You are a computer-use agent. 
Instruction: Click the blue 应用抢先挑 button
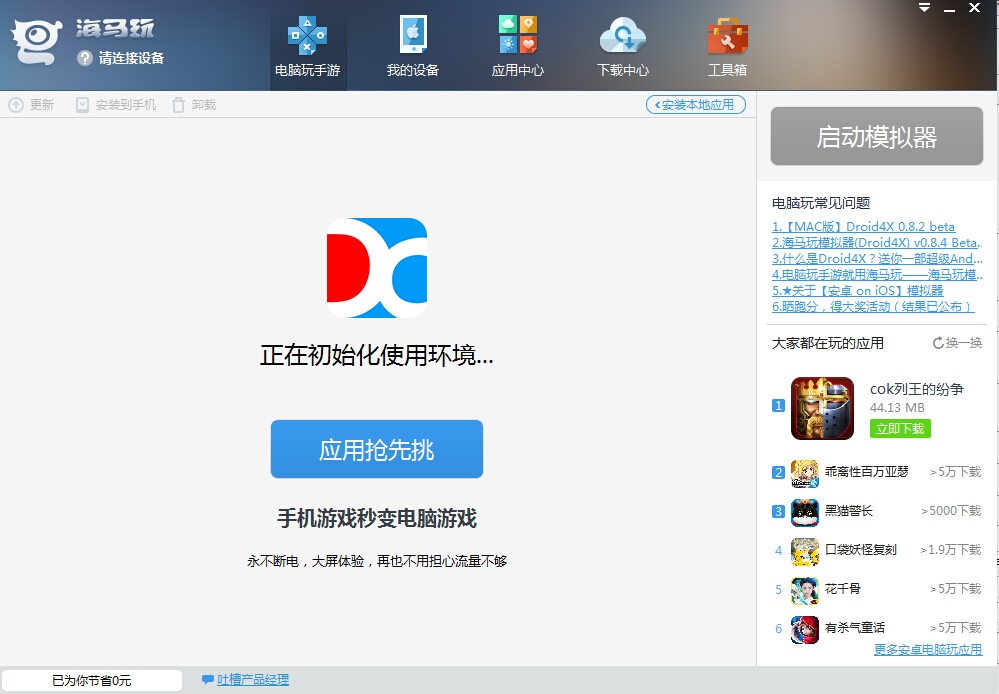(376, 449)
